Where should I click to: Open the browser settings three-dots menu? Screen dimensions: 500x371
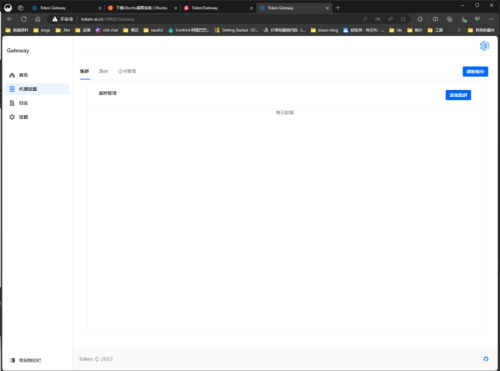pyautogui.click(x=491, y=19)
